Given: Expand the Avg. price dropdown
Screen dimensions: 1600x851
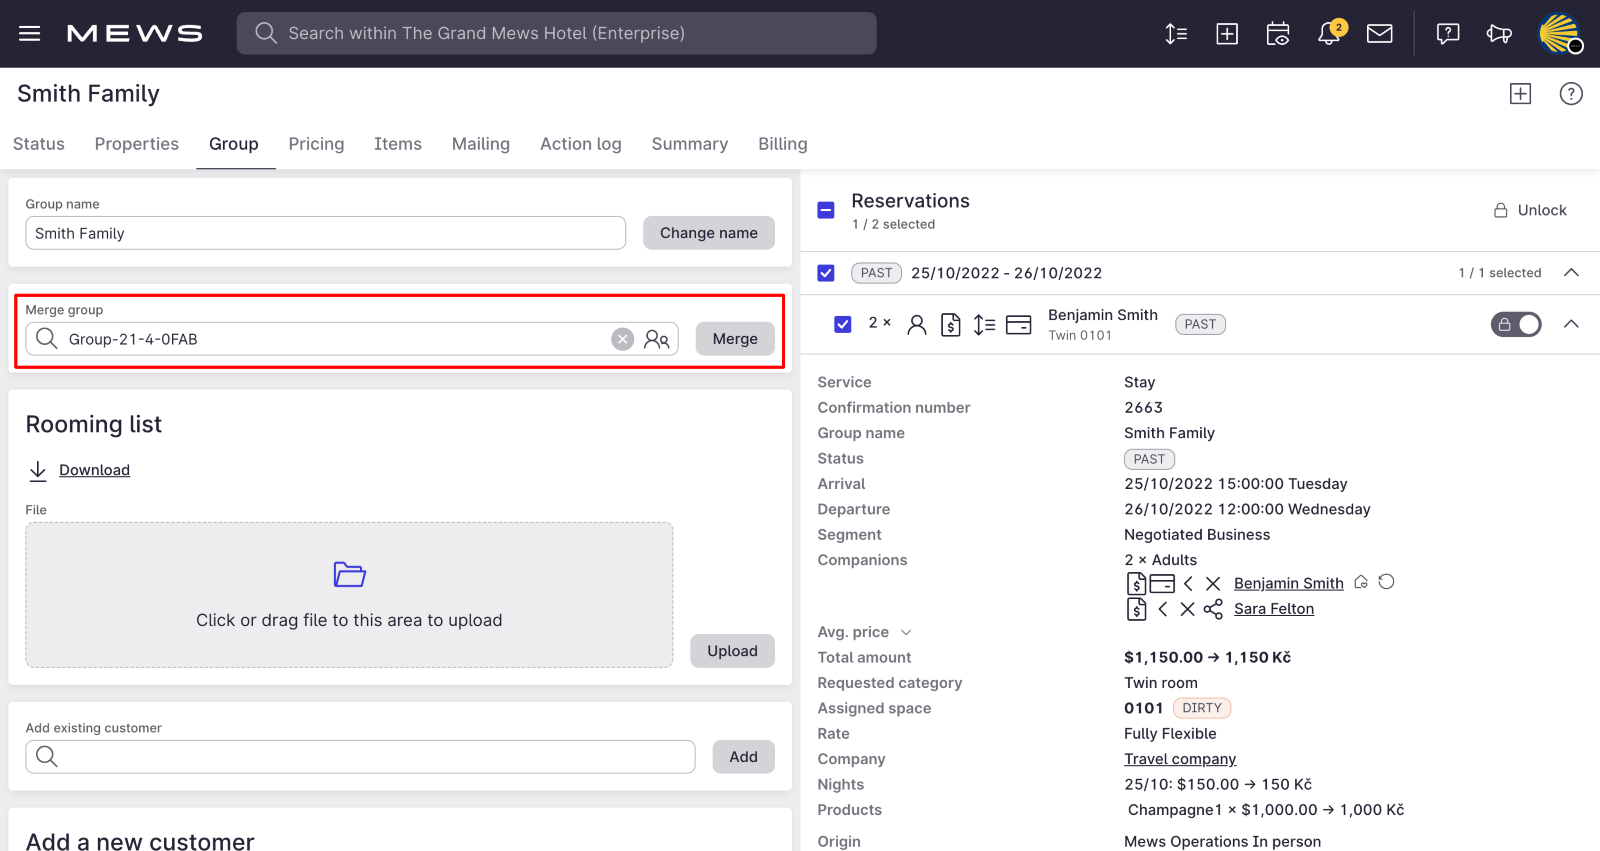Looking at the screenshot, I should click(906, 632).
